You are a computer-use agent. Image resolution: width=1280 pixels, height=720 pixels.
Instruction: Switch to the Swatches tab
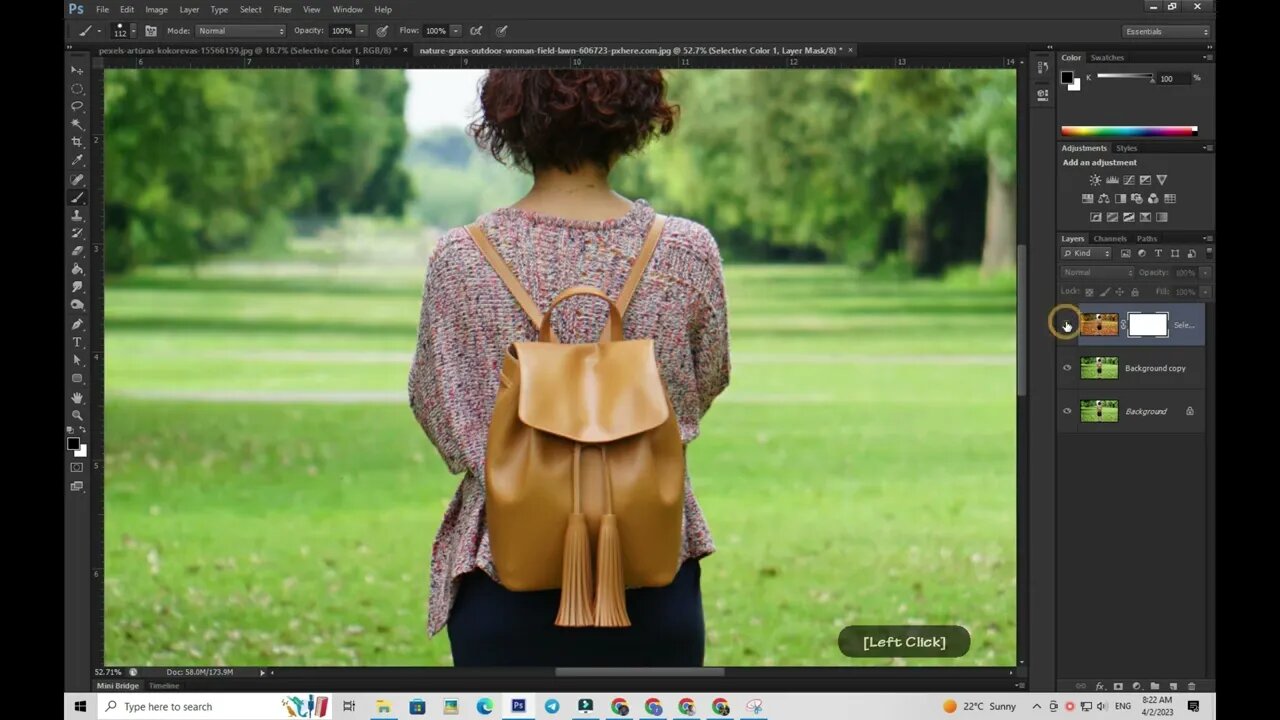[x=1107, y=57]
